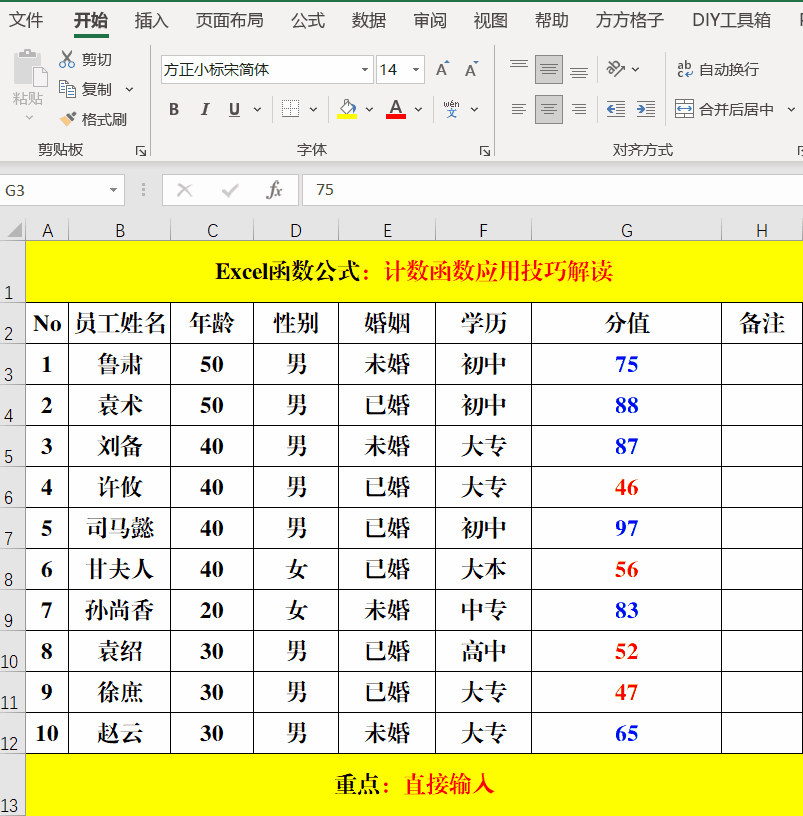Increase font size with the larger A
This screenshot has height=816, width=803.
point(442,69)
